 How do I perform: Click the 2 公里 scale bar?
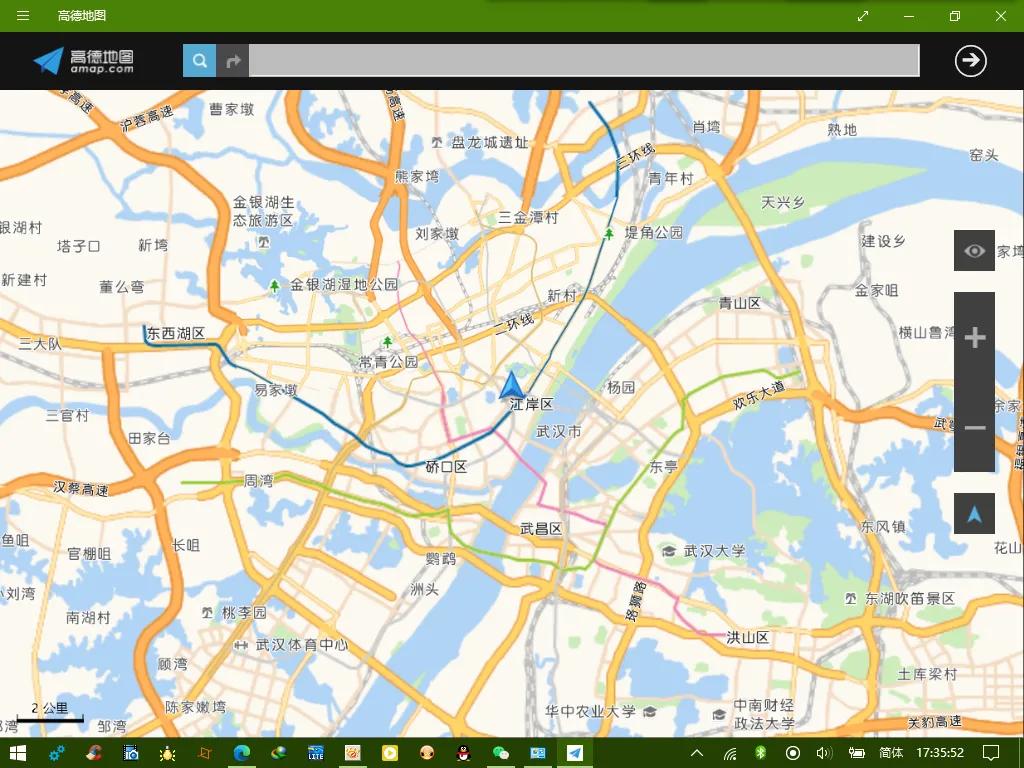pos(50,712)
